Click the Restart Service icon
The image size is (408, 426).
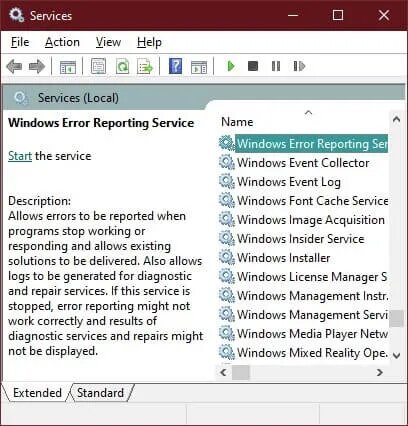click(x=299, y=66)
